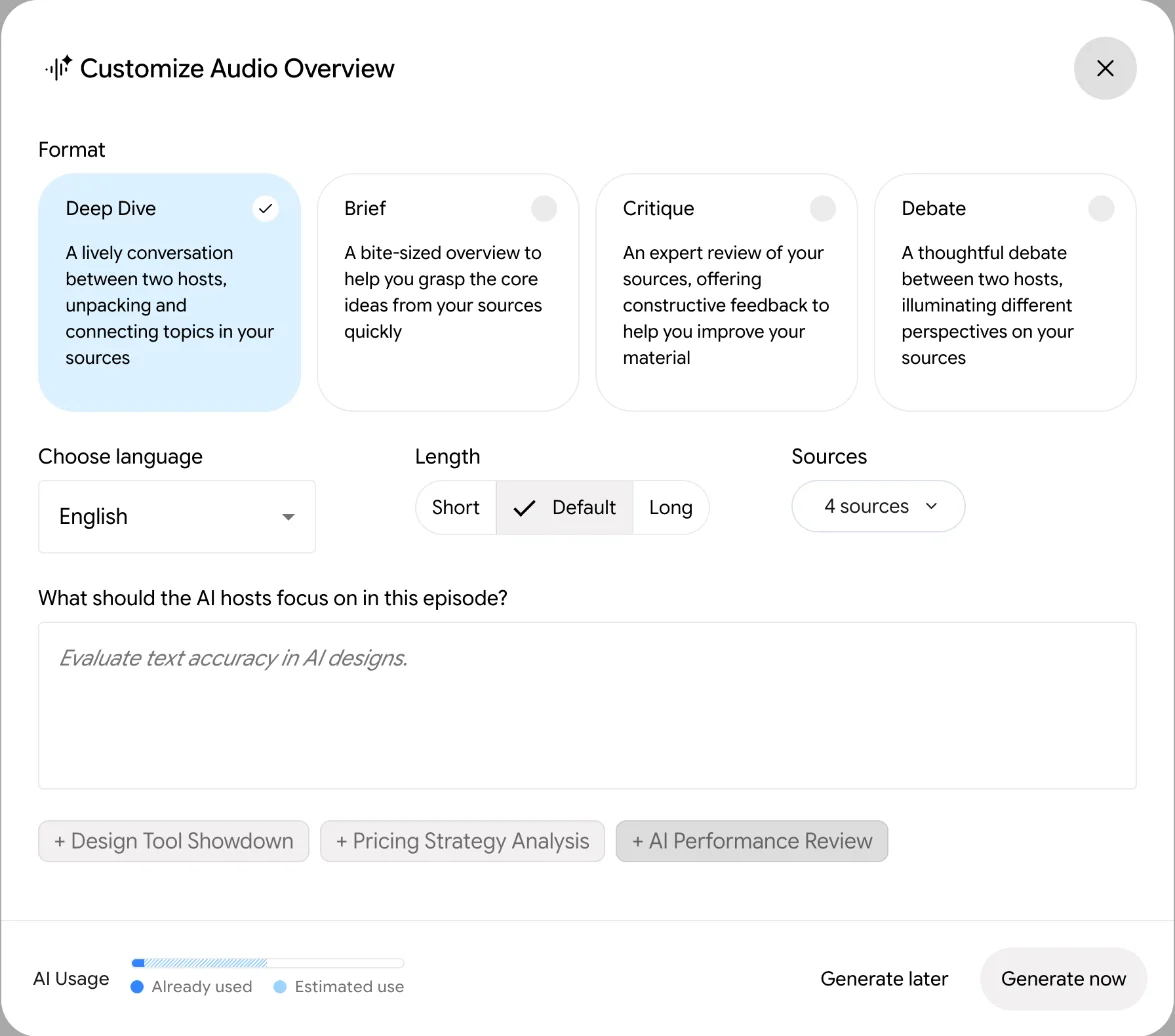Click the 'Estimated use' legend text
1175x1036 pixels.
point(349,987)
